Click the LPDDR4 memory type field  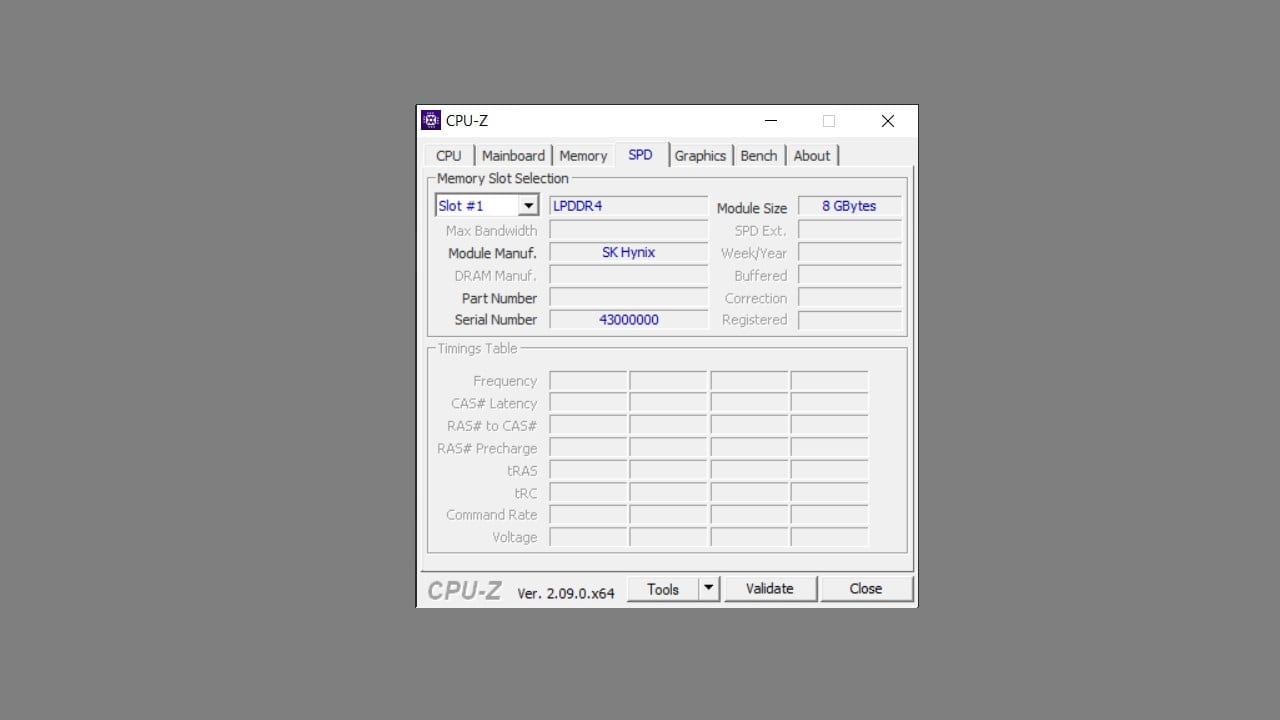(628, 206)
